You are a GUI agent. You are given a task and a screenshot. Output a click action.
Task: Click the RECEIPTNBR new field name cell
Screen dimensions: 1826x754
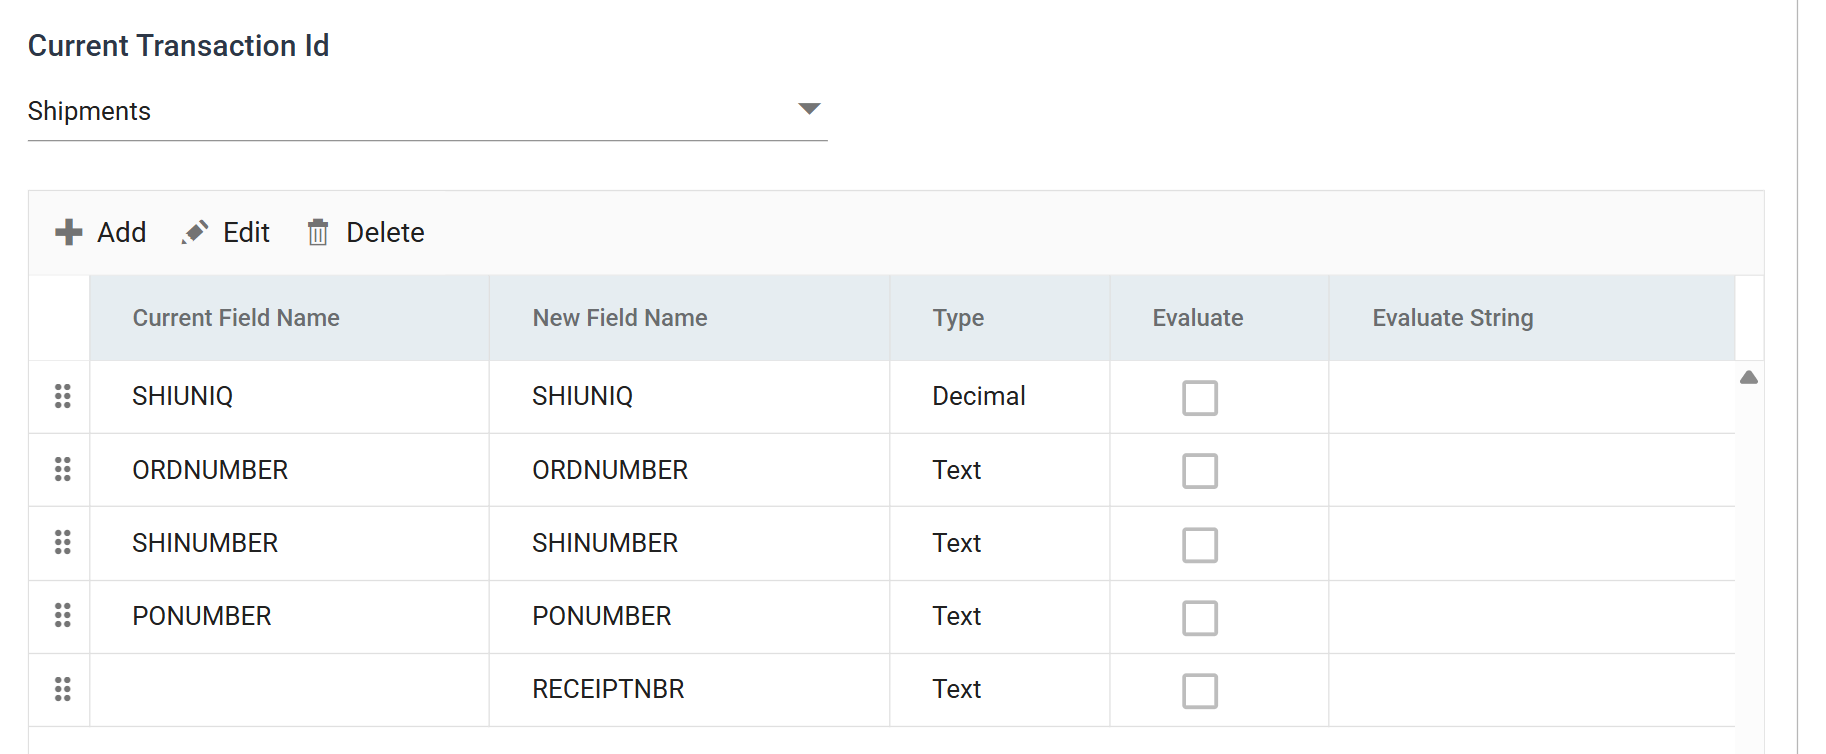[690, 689]
